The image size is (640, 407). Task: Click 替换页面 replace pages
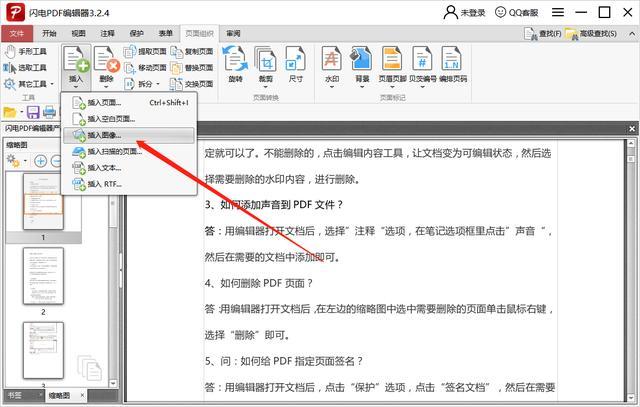[x=192, y=67]
